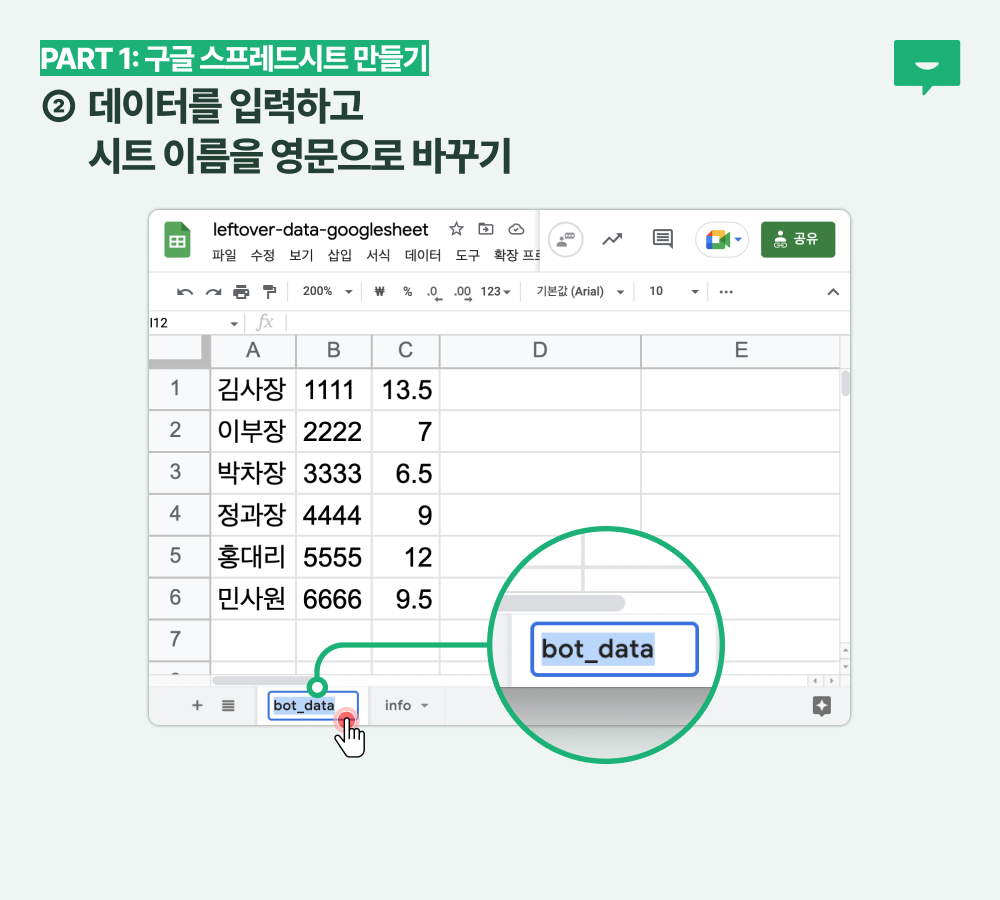Select column E header
The height and width of the screenshot is (900, 1000).
[740, 351]
